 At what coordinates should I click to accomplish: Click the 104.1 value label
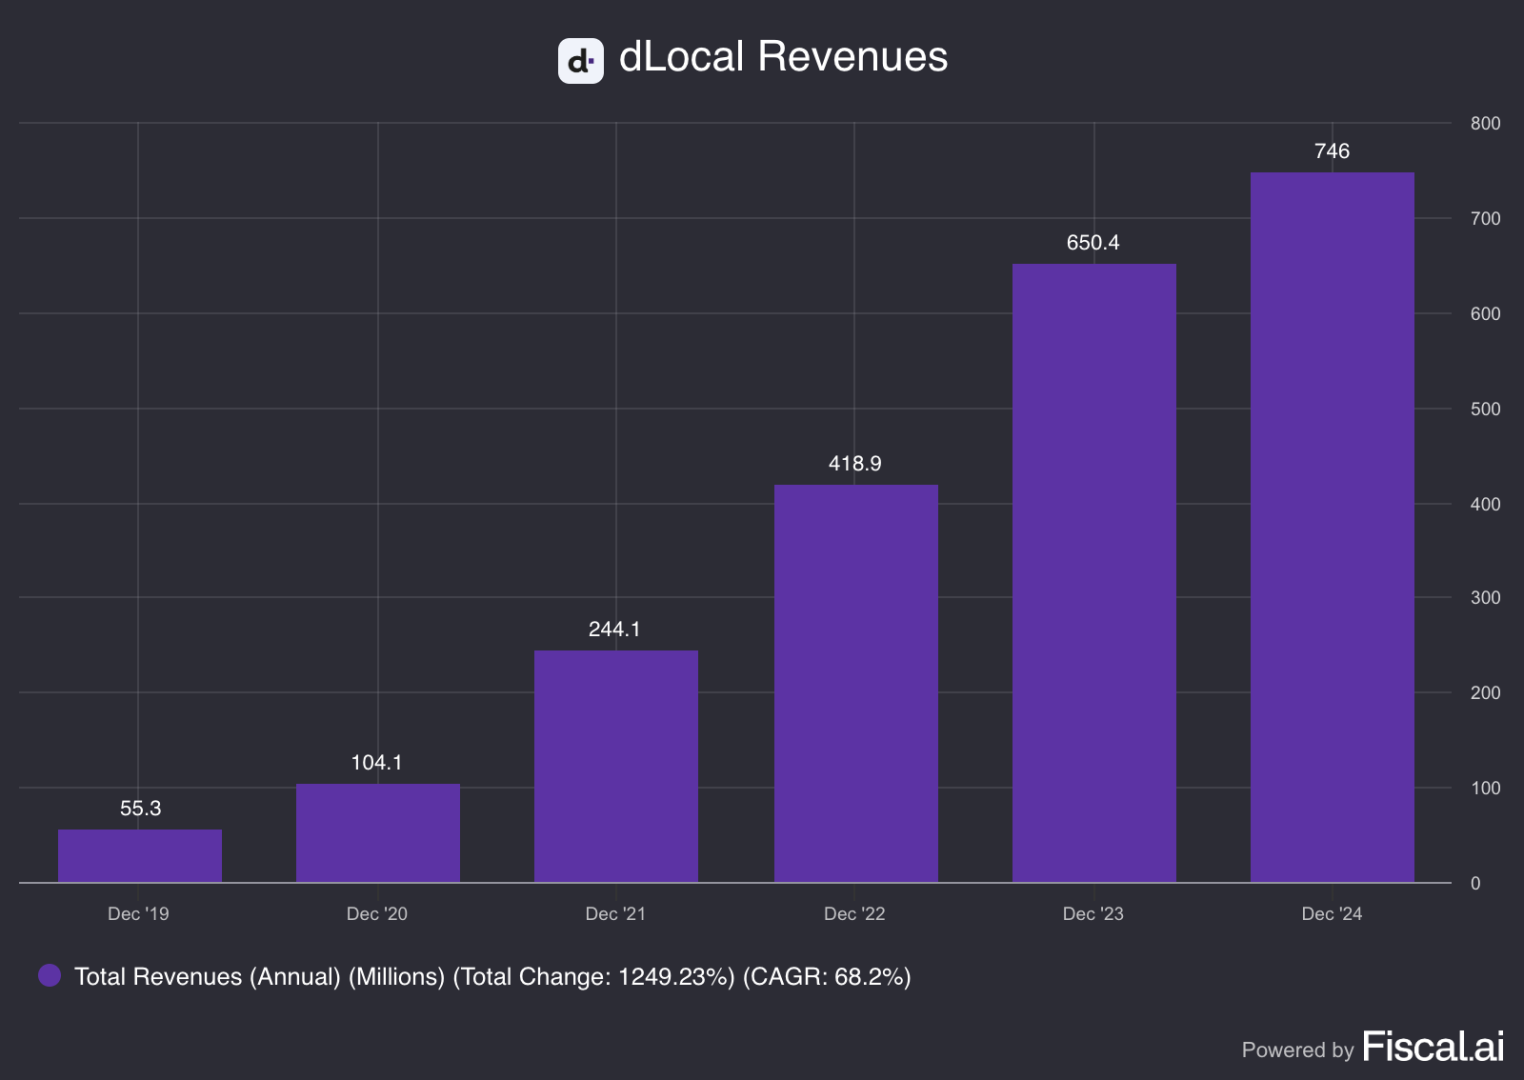pos(377,762)
